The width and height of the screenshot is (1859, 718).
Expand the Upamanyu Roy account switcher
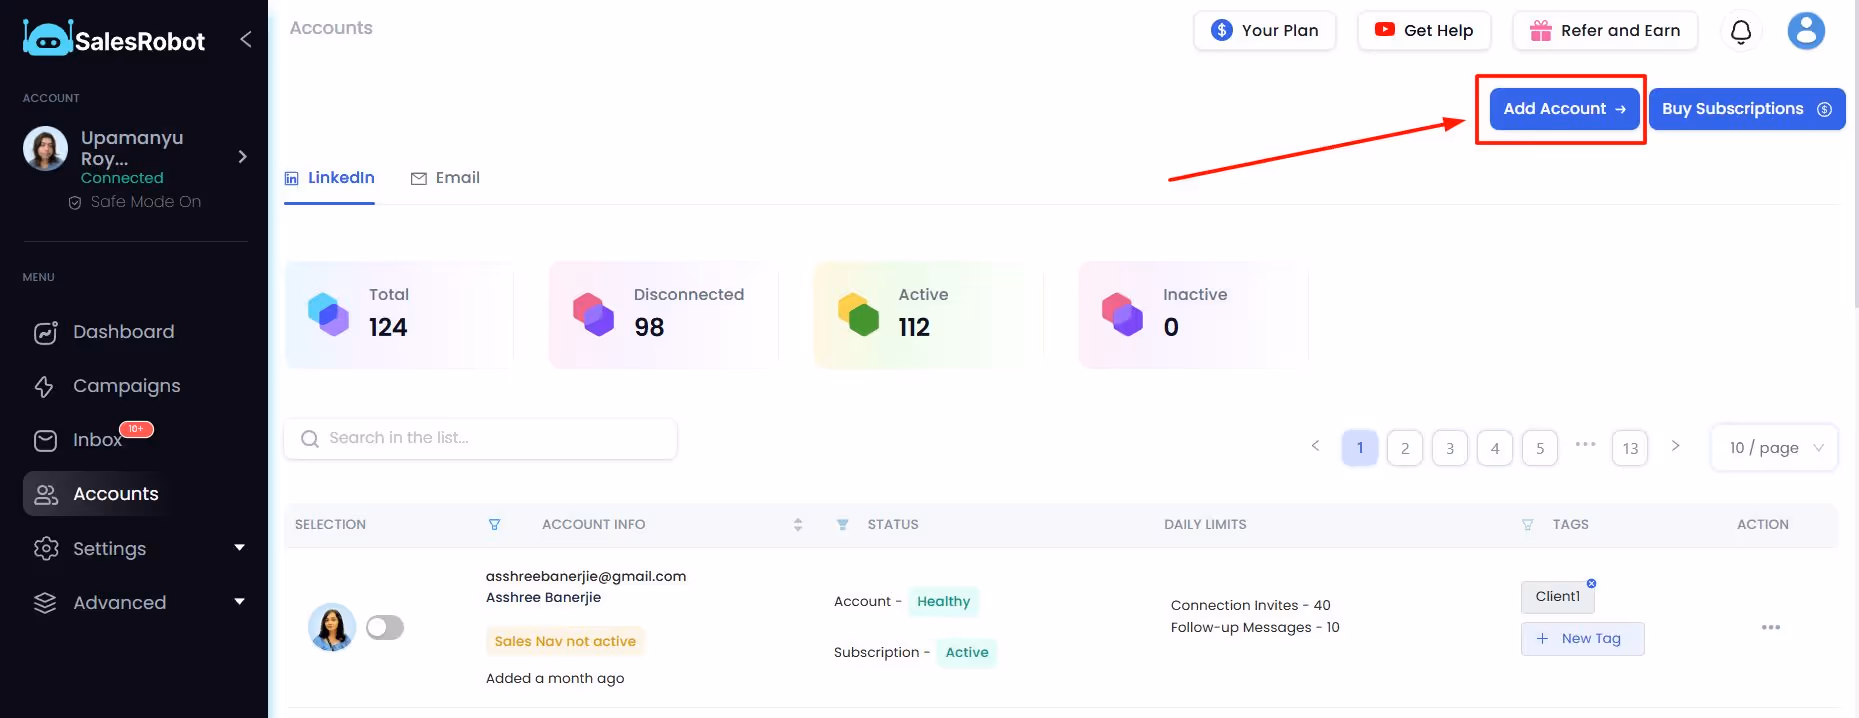click(x=242, y=156)
